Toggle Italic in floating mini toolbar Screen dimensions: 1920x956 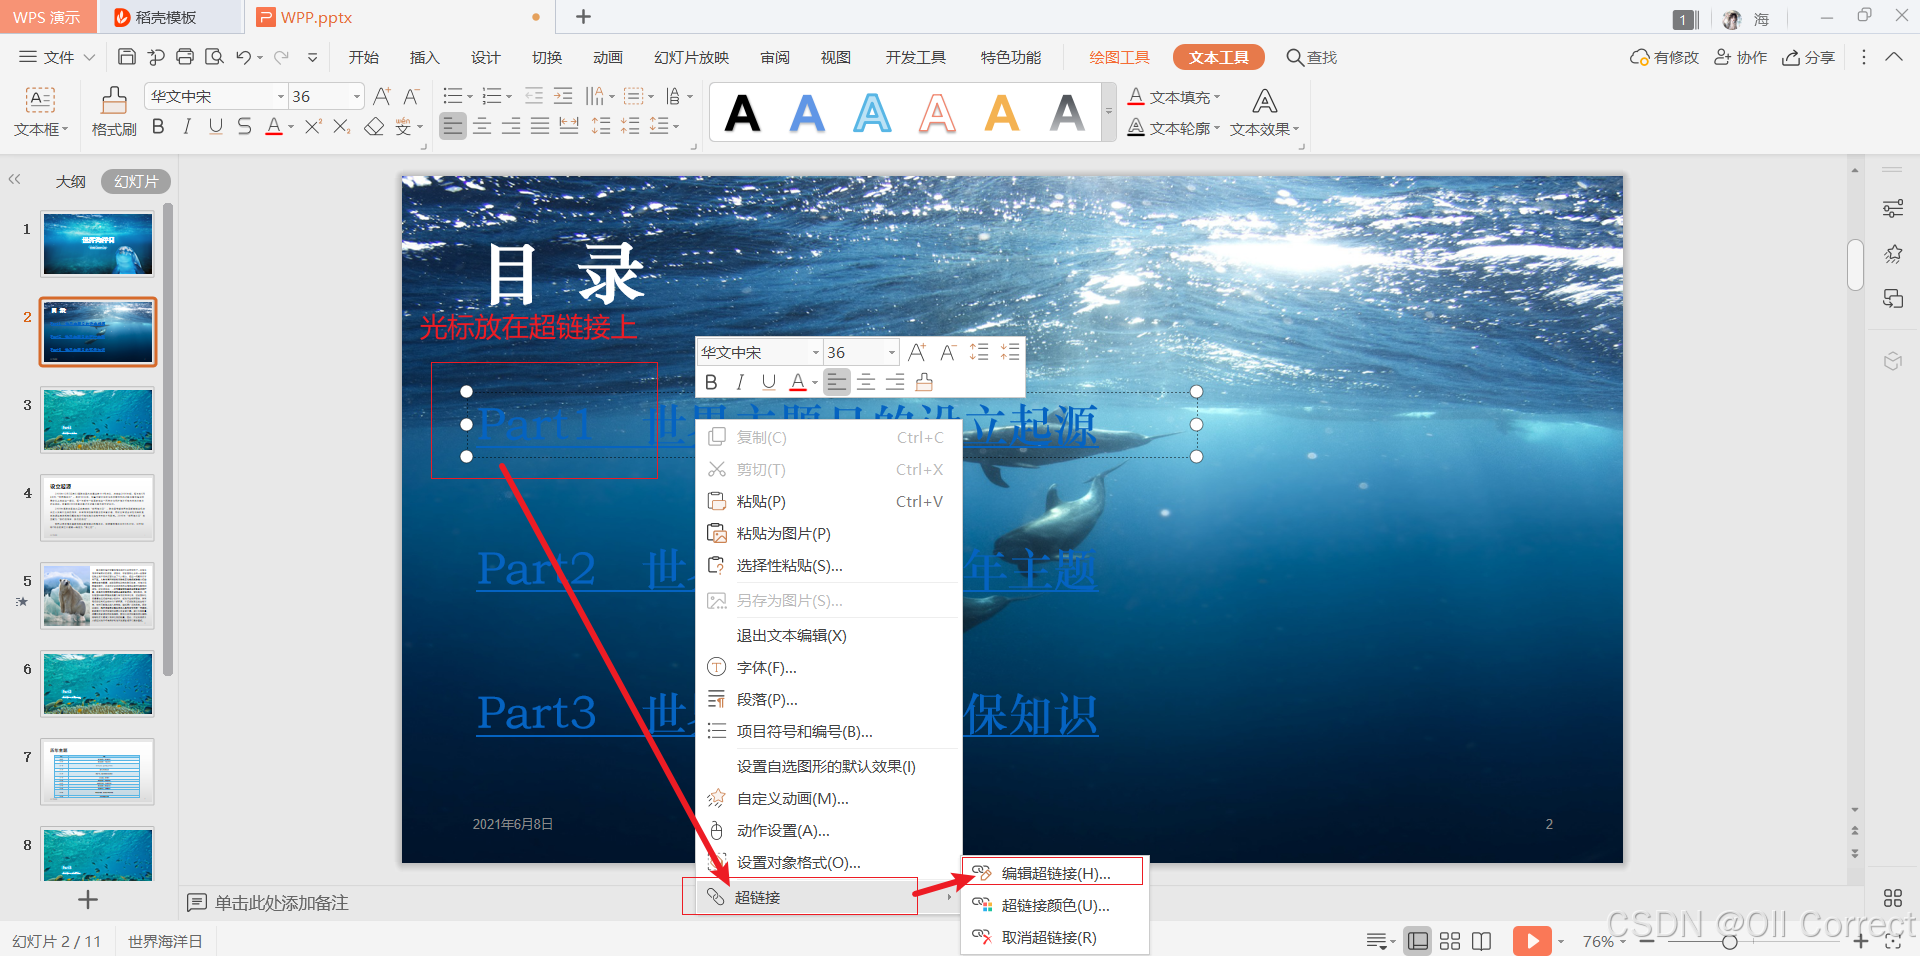pyautogui.click(x=740, y=382)
